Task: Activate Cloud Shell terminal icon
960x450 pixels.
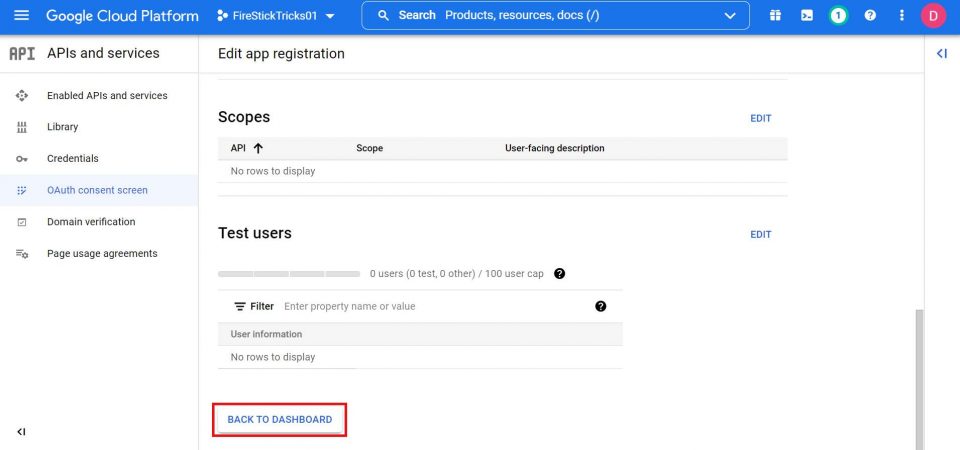Action: click(x=807, y=16)
